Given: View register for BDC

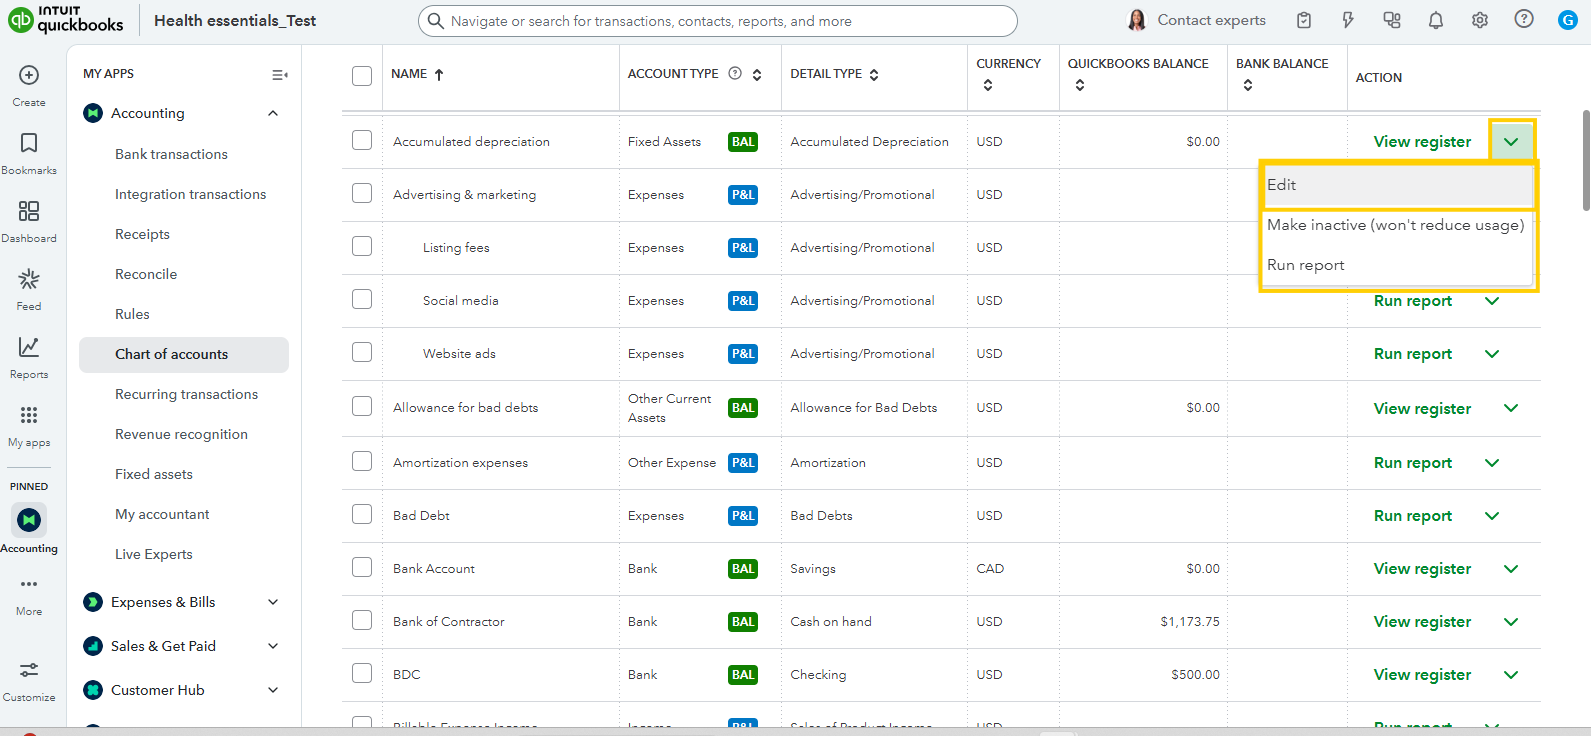Looking at the screenshot, I should coord(1422,675).
